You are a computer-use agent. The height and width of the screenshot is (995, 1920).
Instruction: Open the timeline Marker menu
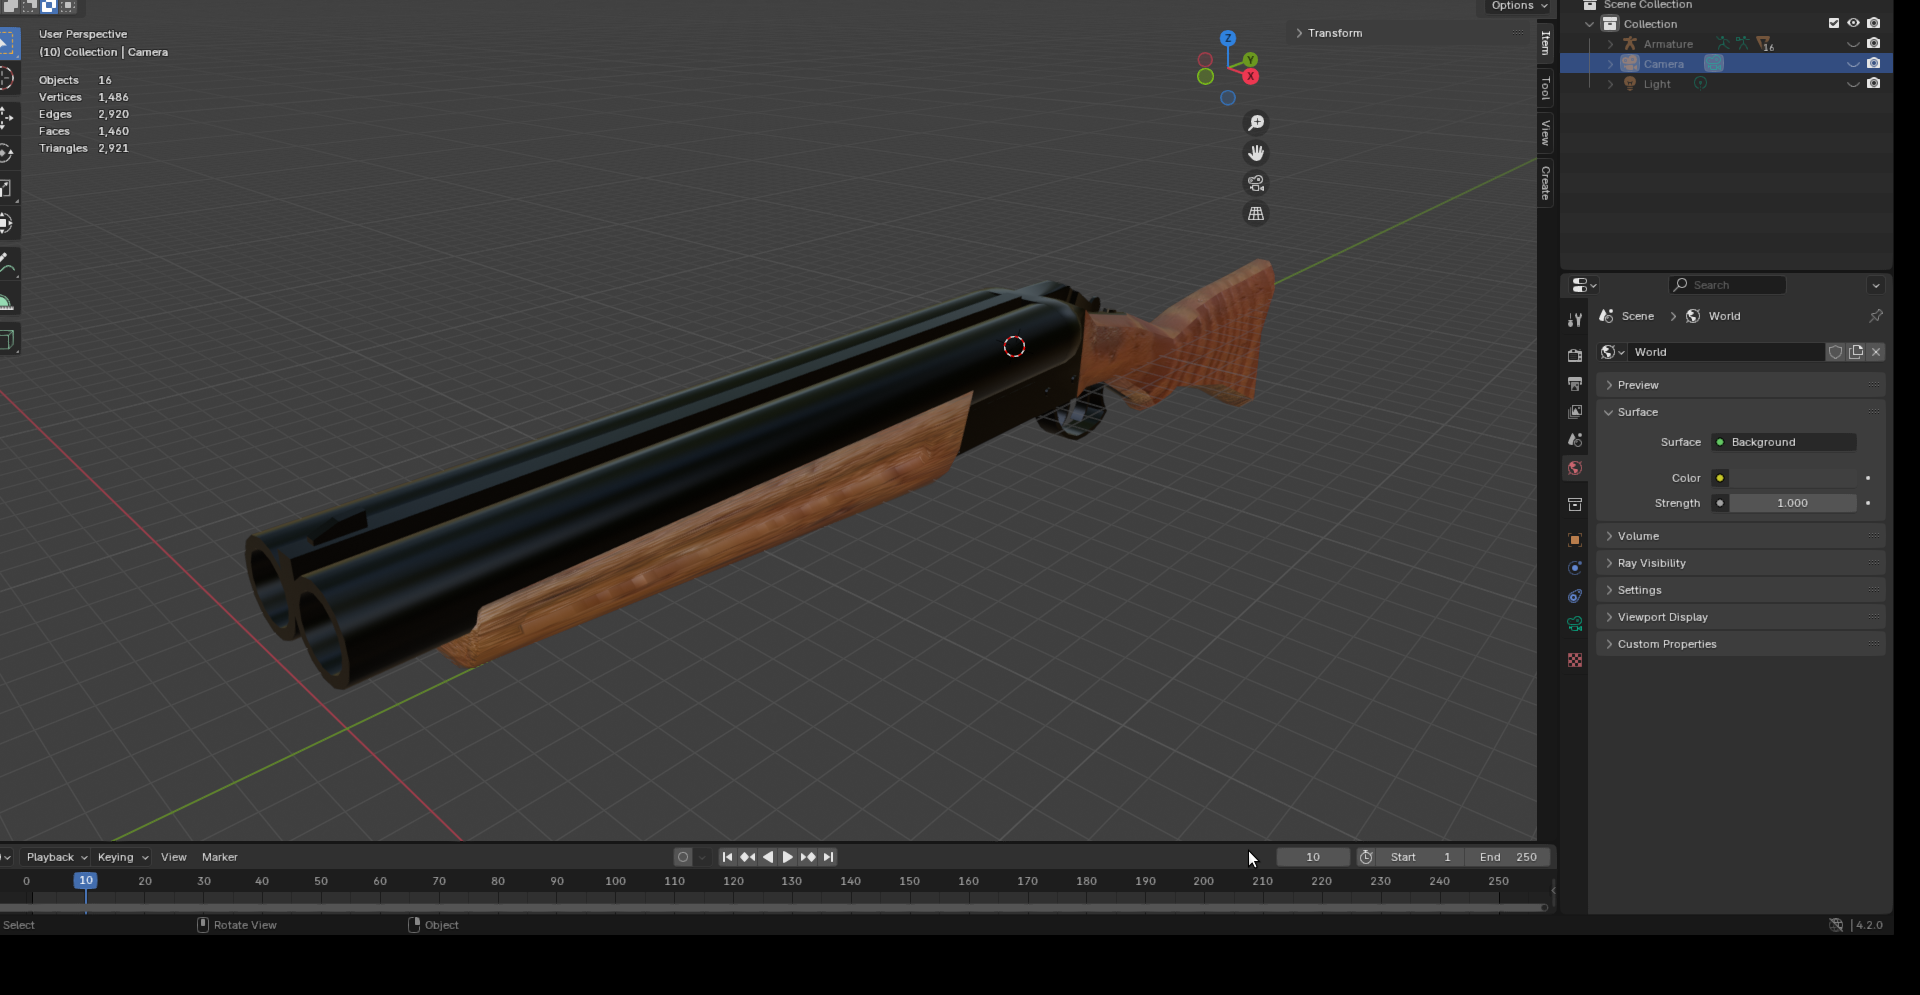(220, 857)
